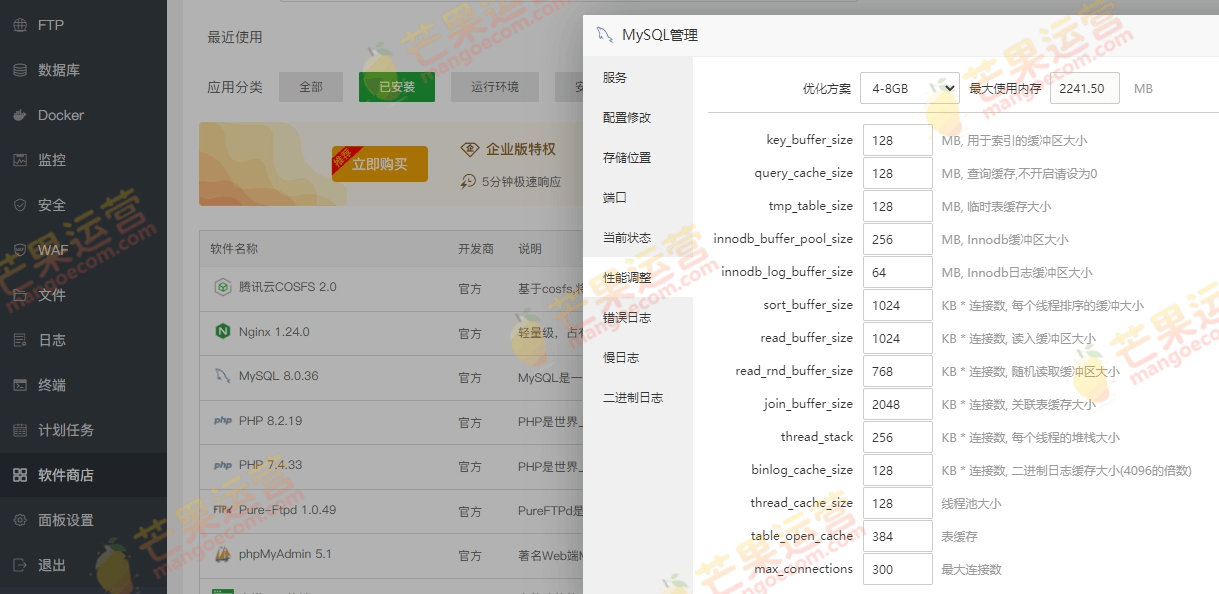Open the 慢日志 tab
Screen dimensions: 1219x594
pyautogui.click(x=621, y=358)
